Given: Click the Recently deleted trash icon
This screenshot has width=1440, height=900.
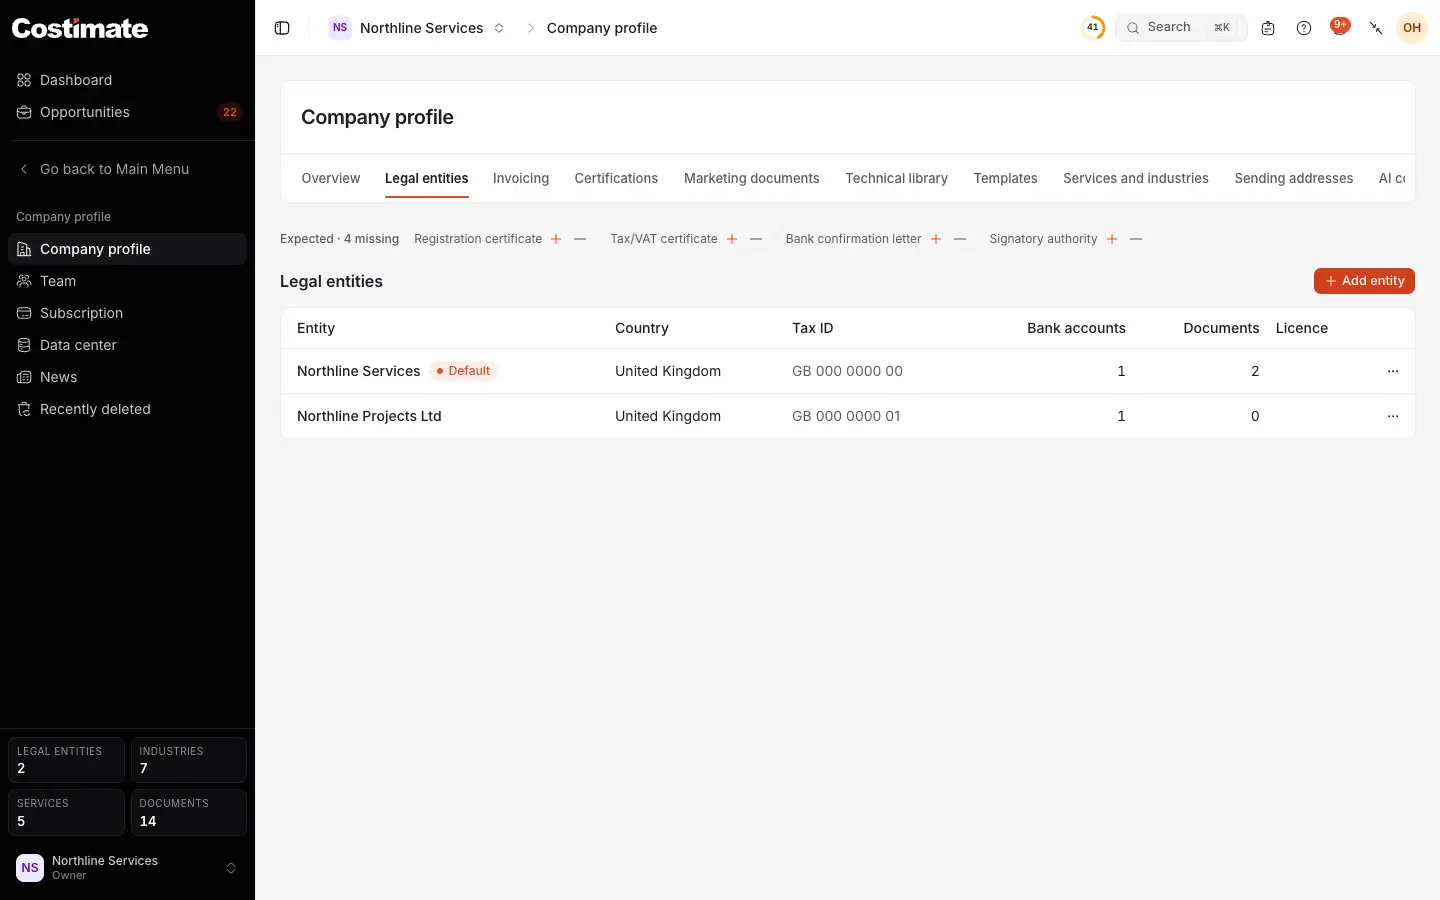Looking at the screenshot, I should pos(24,409).
